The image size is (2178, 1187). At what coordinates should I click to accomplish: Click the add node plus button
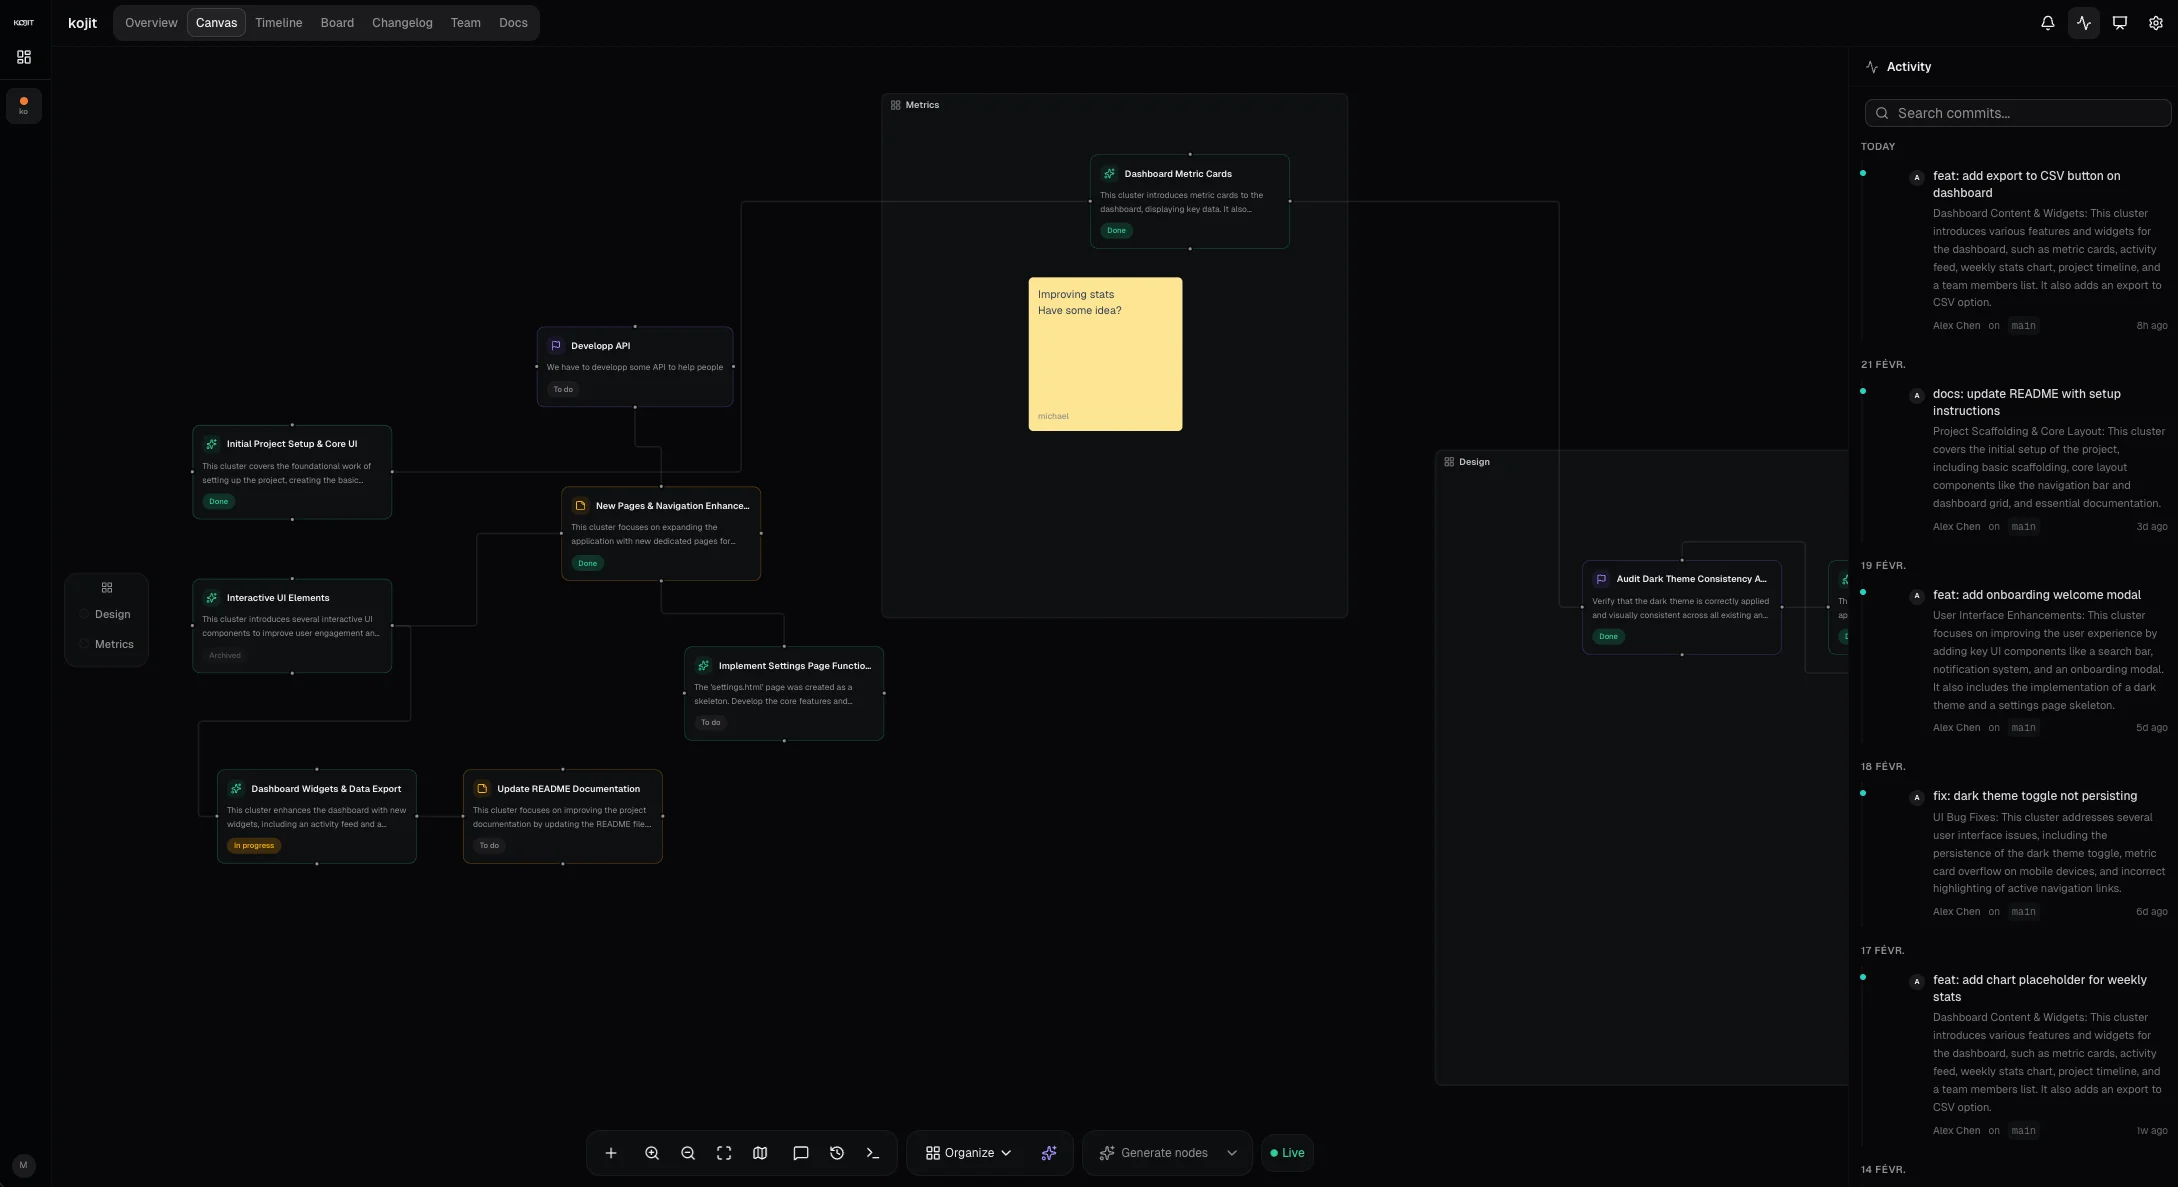(x=611, y=1152)
